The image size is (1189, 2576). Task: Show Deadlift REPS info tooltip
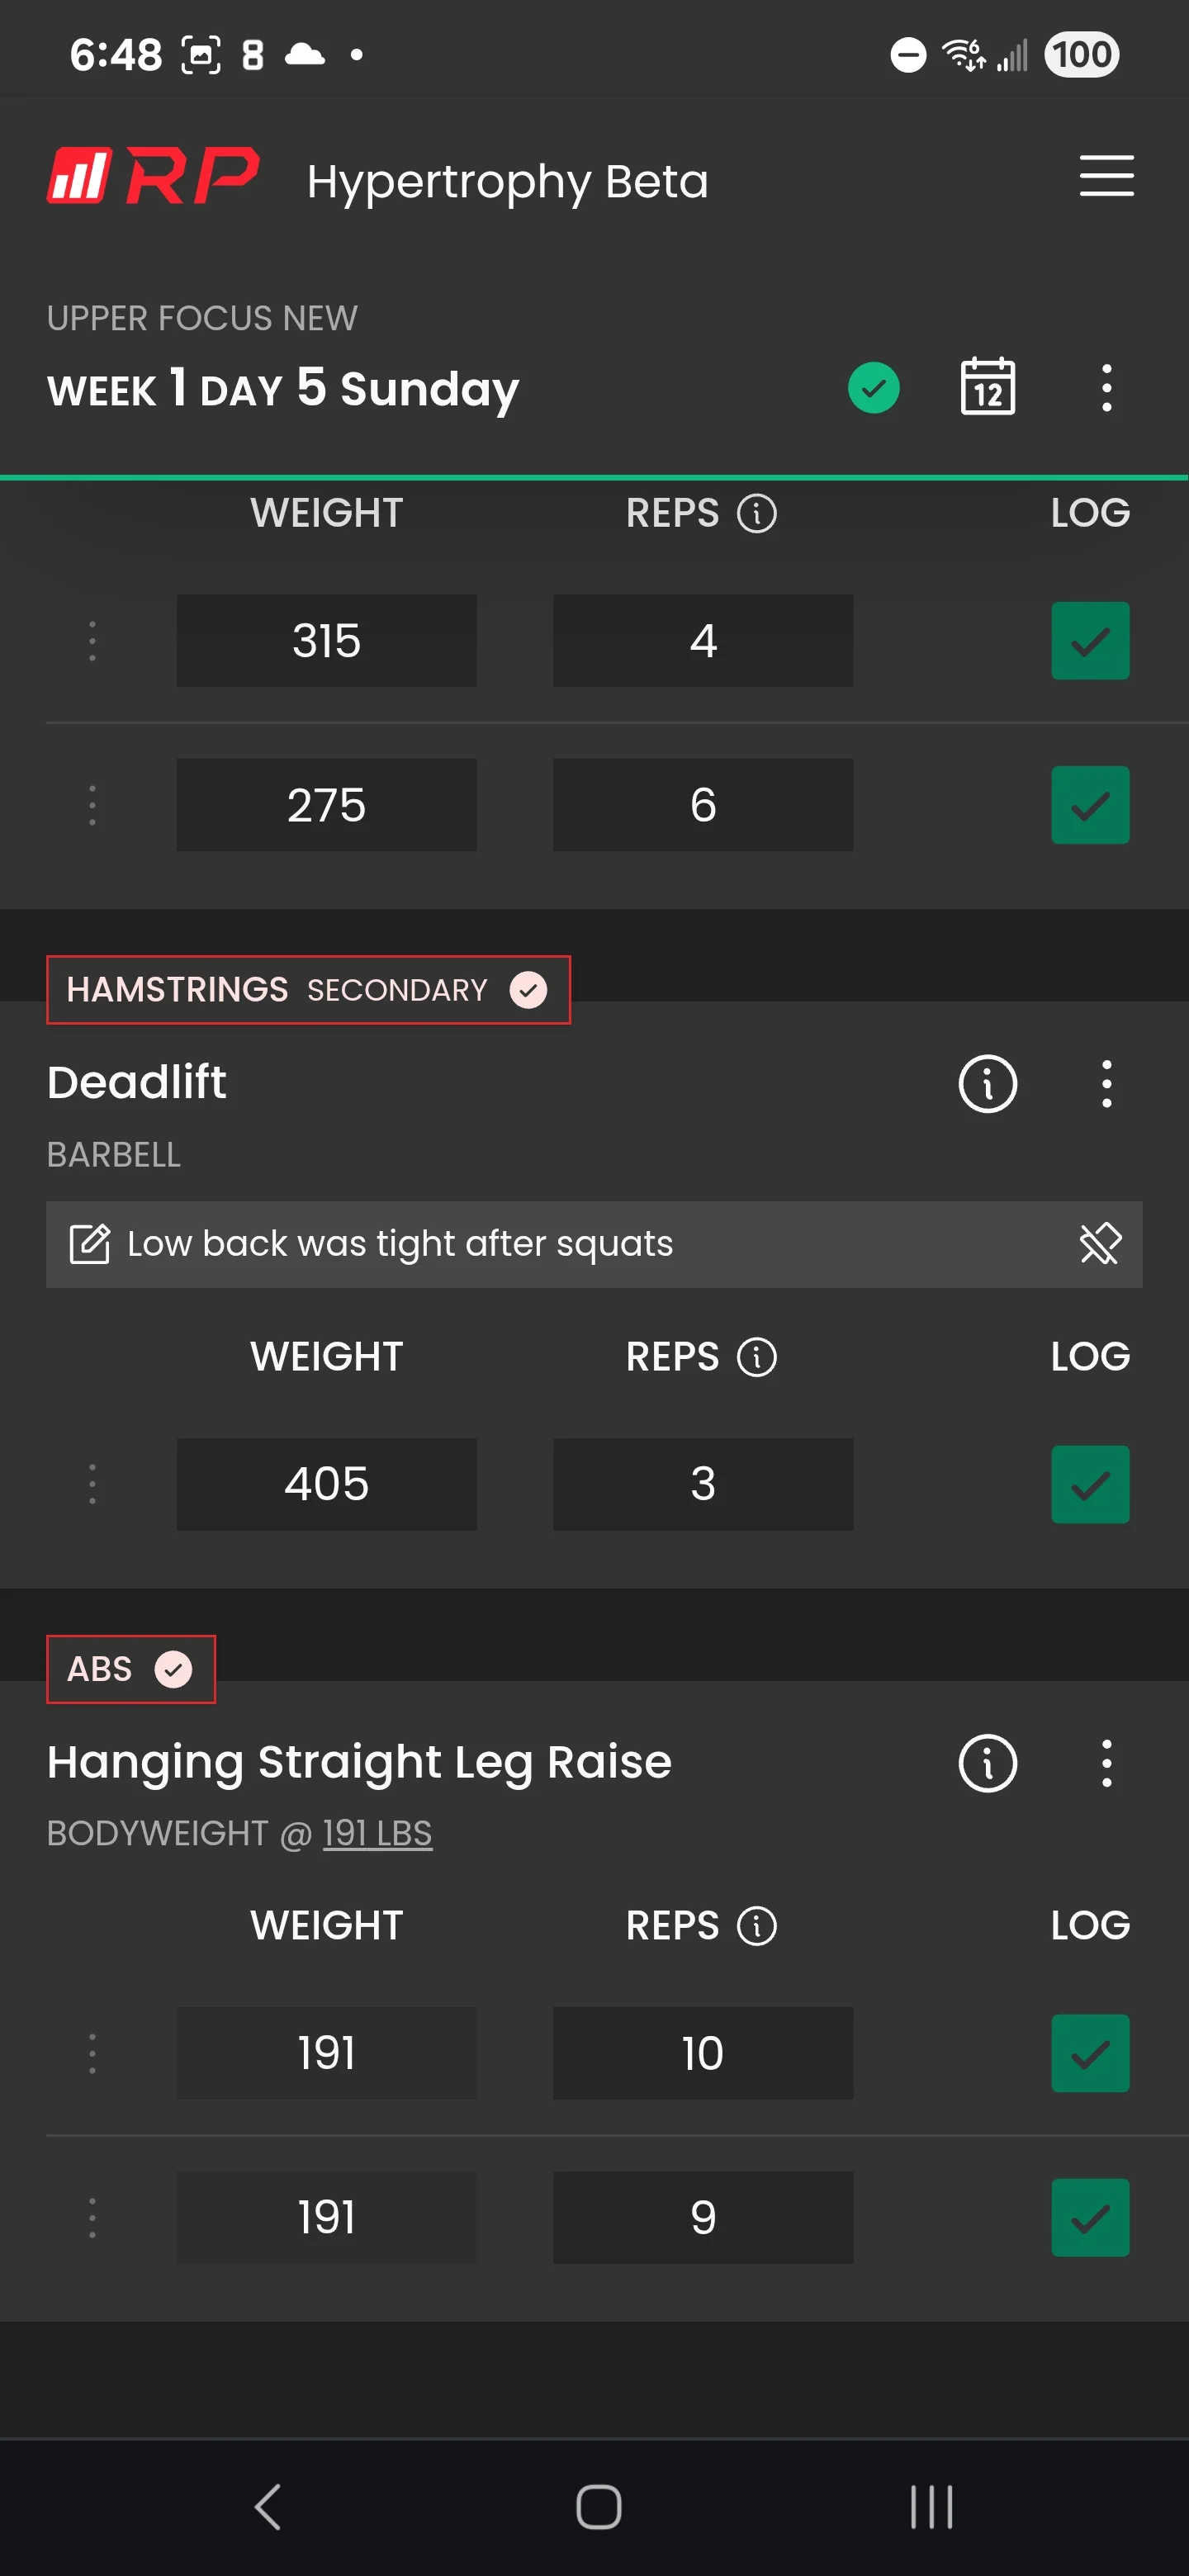(x=756, y=1357)
